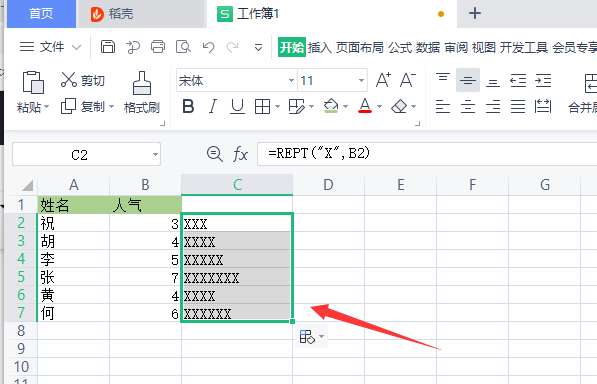Screen dimensions: 597x384
Task: Decrease indent icon
Action: pos(518,81)
